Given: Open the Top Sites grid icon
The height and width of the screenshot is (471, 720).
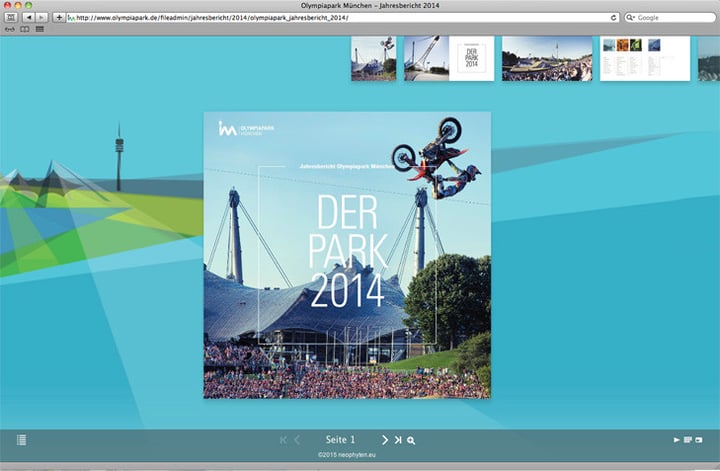Looking at the screenshot, I should coord(39,29).
